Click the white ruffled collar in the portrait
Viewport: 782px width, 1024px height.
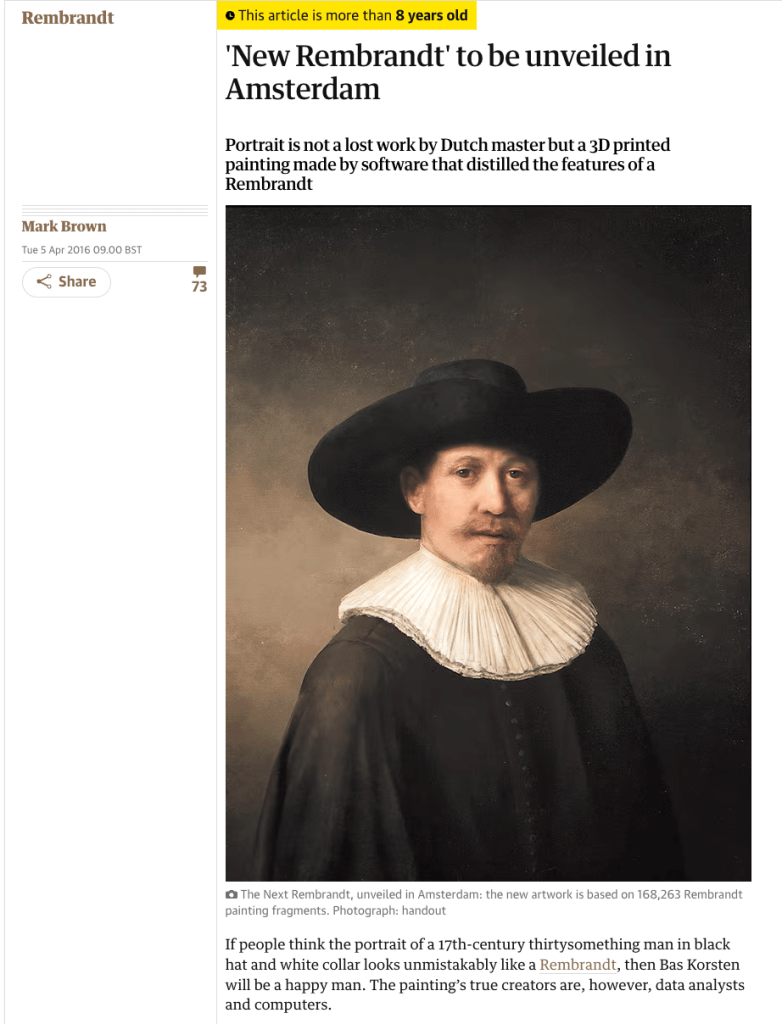pos(468,613)
